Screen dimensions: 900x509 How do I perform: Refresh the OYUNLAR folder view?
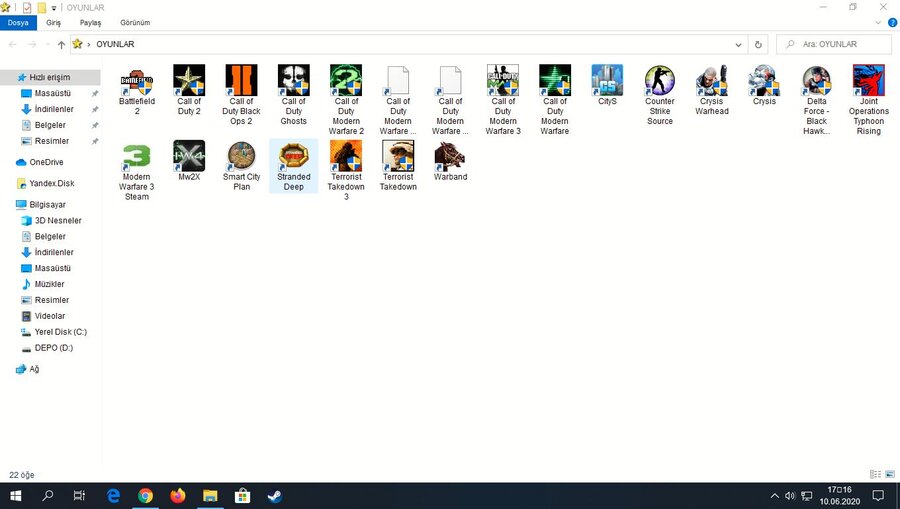point(758,44)
